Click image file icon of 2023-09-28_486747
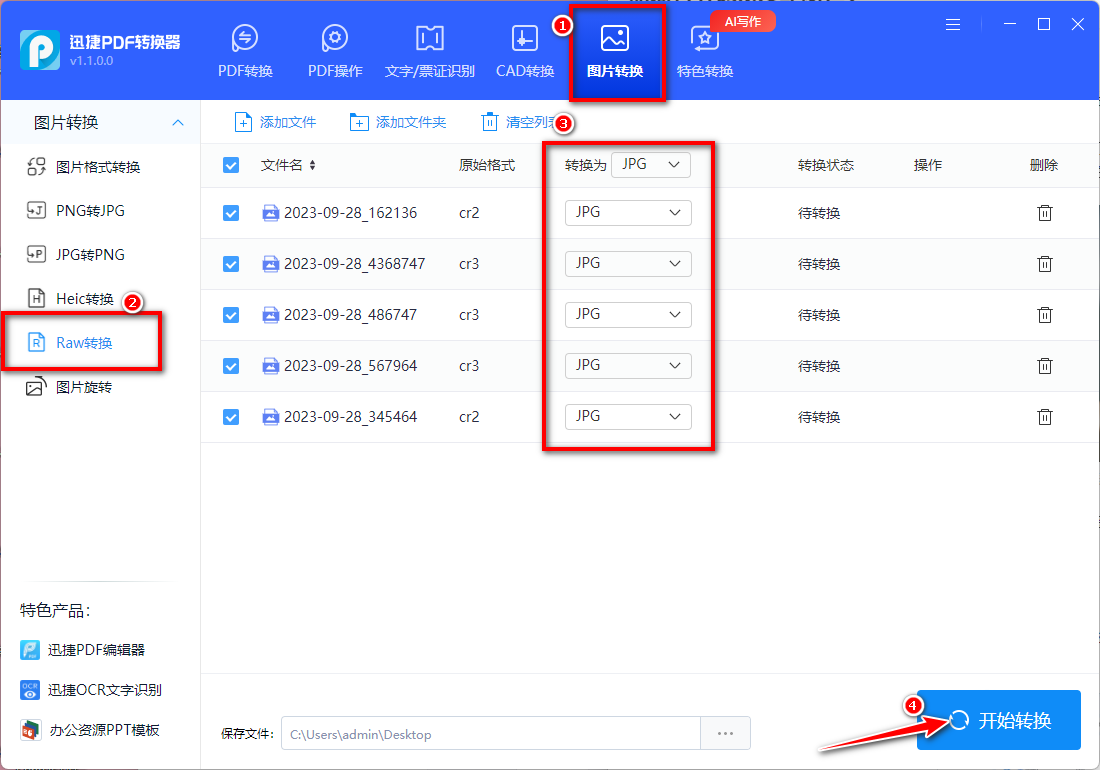Image resolution: width=1100 pixels, height=770 pixels. pos(271,315)
